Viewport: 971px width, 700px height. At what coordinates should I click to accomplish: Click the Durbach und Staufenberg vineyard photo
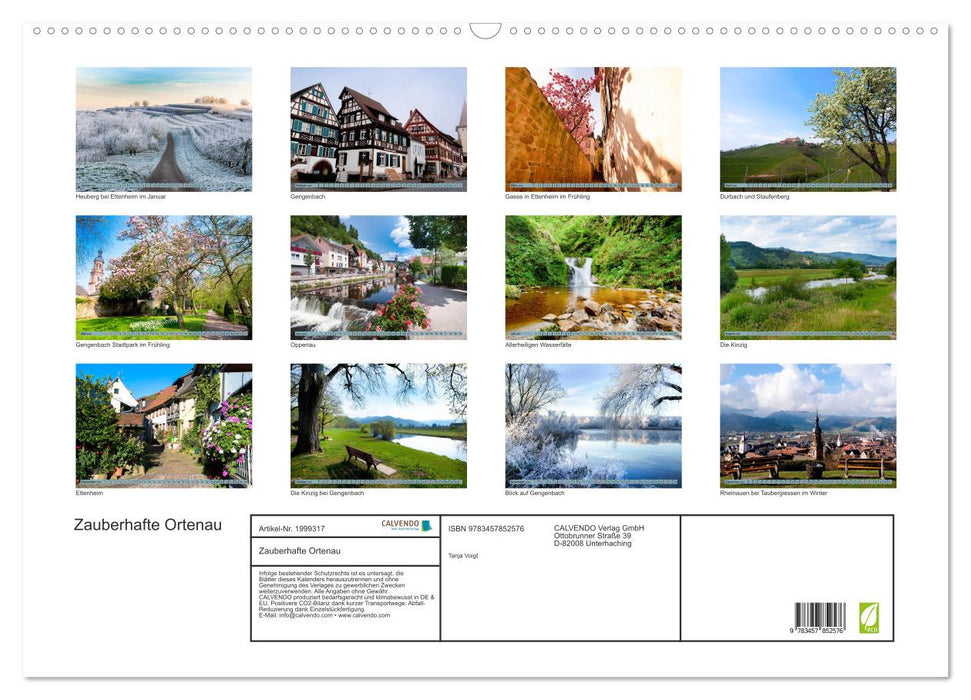tap(808, 129)
